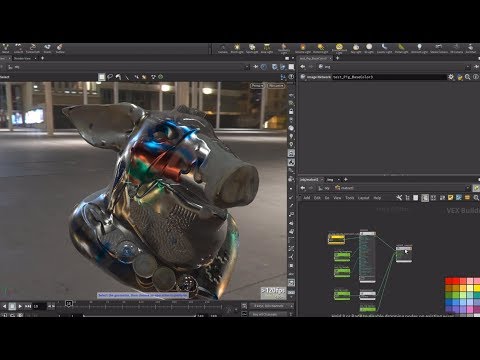Add a Distant Light from the shelf
The height and width of the screenshot is (360, 480).
(320, 49)
